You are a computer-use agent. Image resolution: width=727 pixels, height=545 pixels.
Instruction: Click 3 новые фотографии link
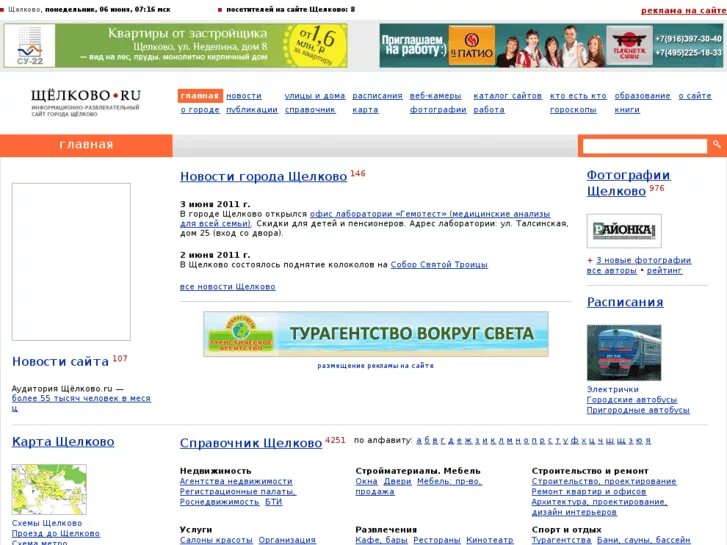[644, 260]
